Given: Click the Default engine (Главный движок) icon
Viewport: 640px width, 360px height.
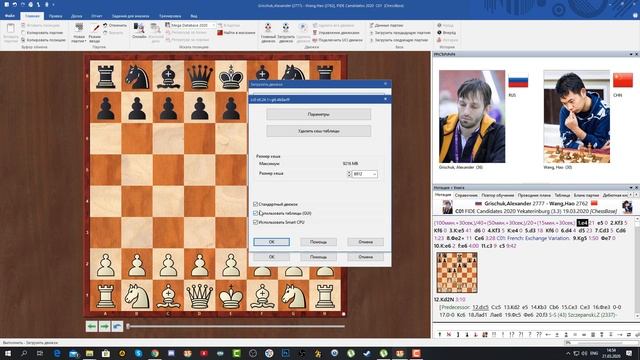Looking at the screenshot, I should pos(268,28).
